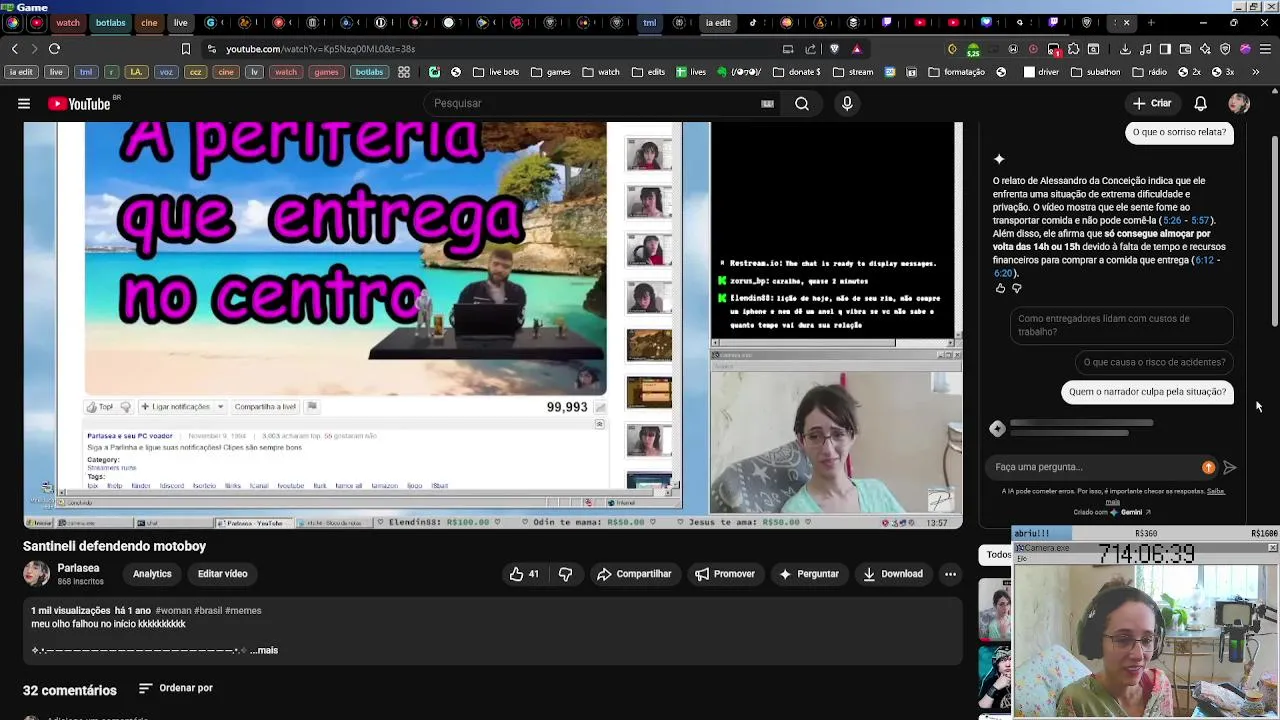The height and width of the screenshot is (720, 1280).
Task: Open more actions three-dot menu under video
Action: point(950,574)
